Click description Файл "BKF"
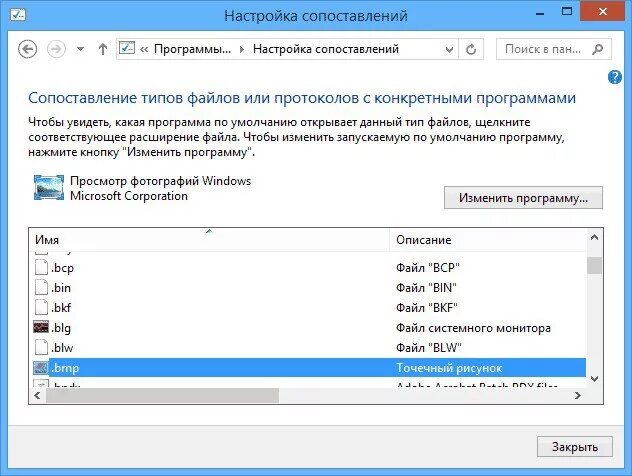The image size is (632, 476). (427, 308)
